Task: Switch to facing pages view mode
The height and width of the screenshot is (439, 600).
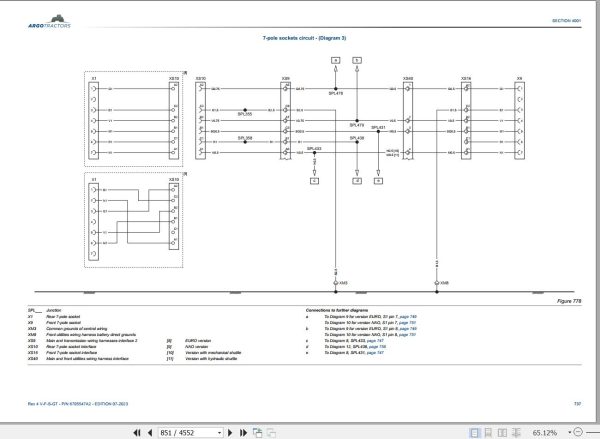Action: tap(502, 432)
